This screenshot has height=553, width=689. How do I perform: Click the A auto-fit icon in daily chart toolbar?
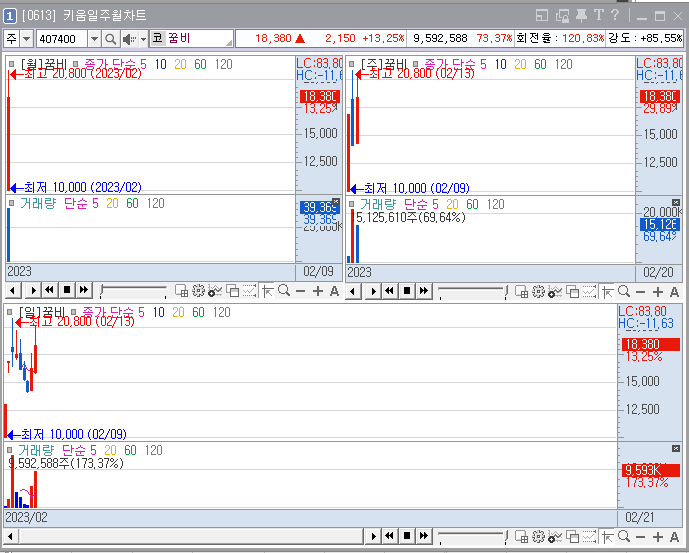[674, 537]
